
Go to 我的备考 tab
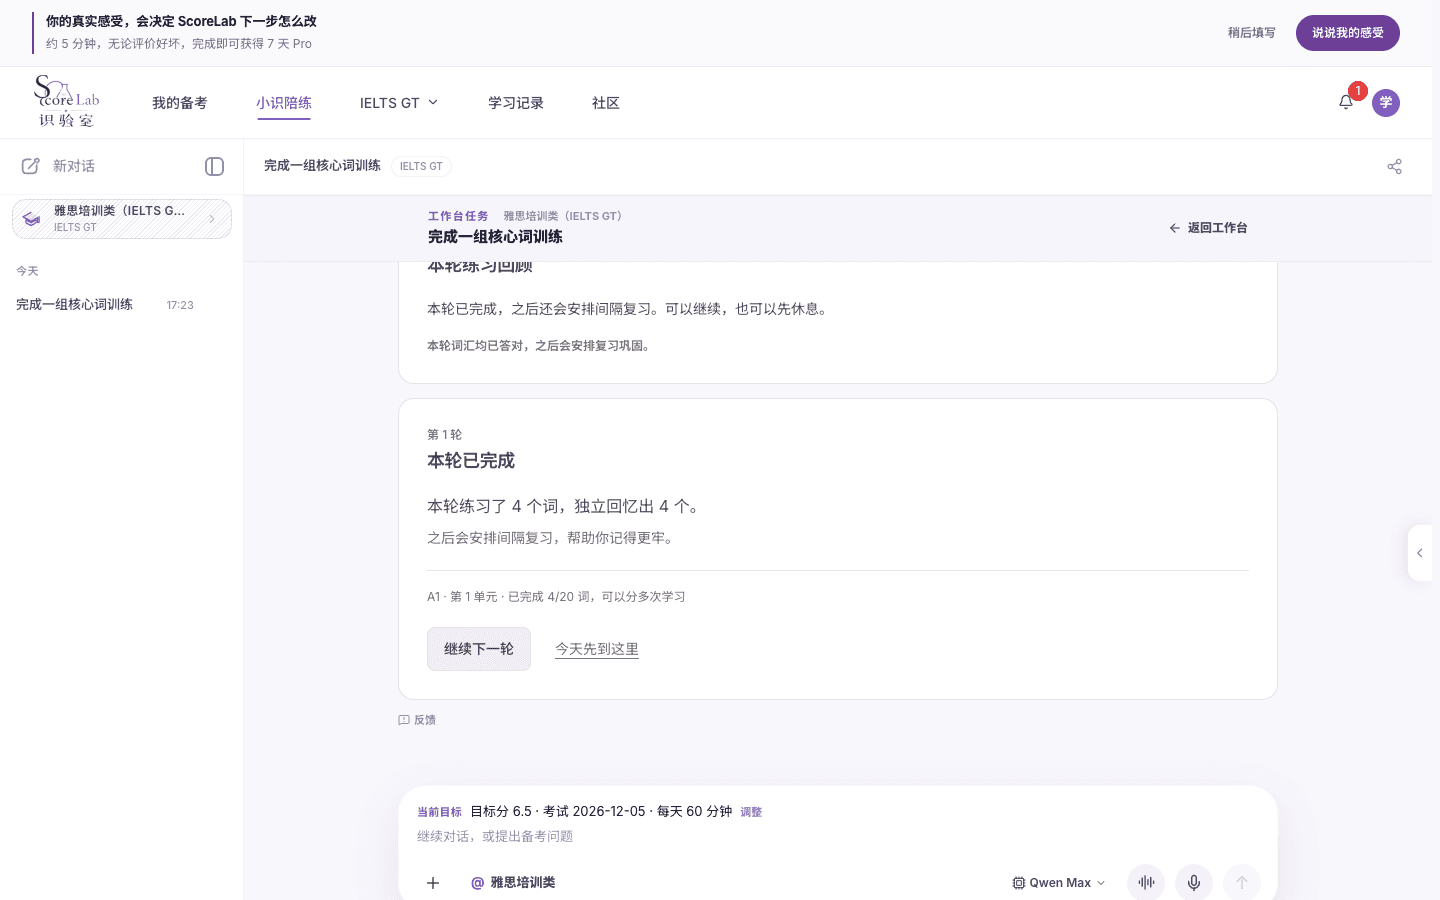tap(180, 103)
